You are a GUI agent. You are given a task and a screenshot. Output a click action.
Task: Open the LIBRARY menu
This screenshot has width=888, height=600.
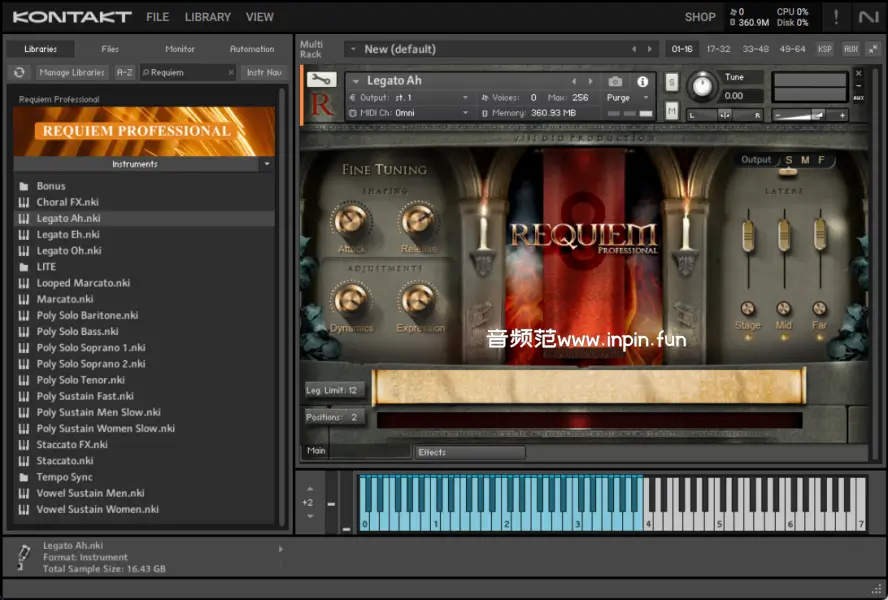coord(208,17)
